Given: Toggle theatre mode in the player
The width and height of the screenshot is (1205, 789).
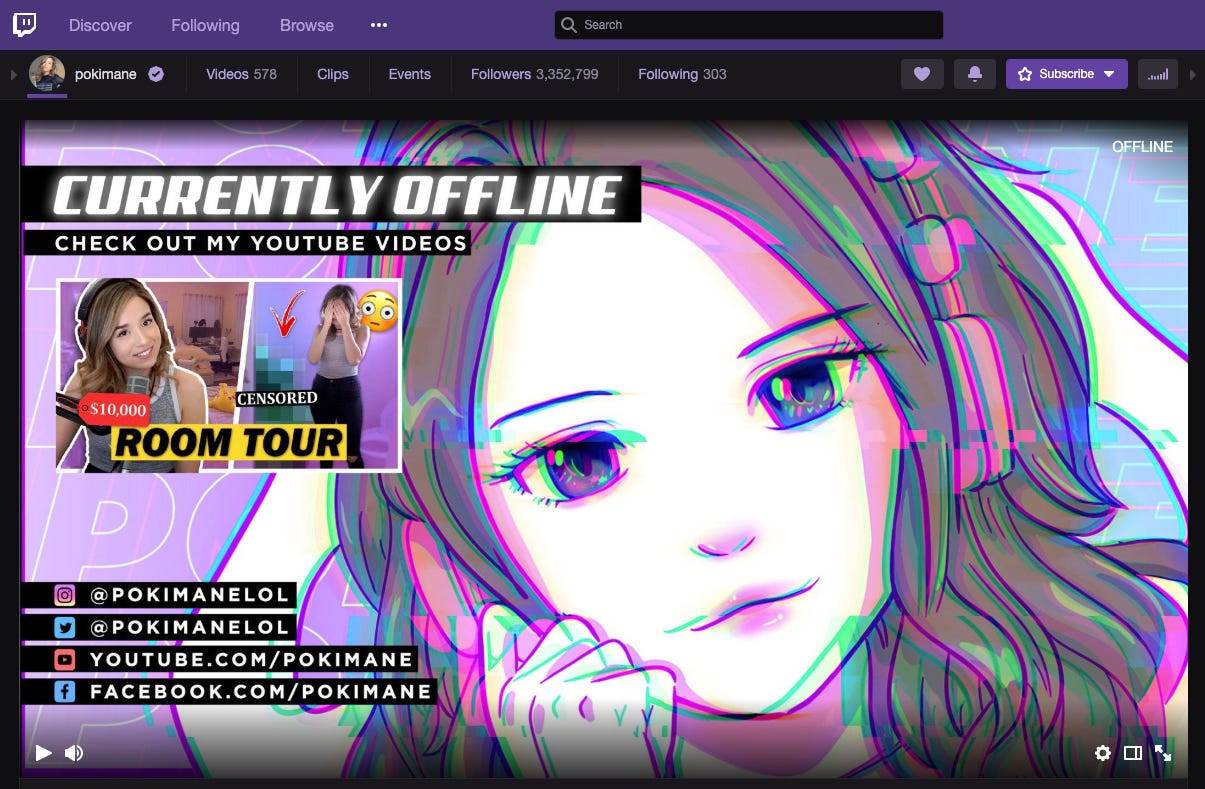Looking at the screenshot, I should point(1133,753).
